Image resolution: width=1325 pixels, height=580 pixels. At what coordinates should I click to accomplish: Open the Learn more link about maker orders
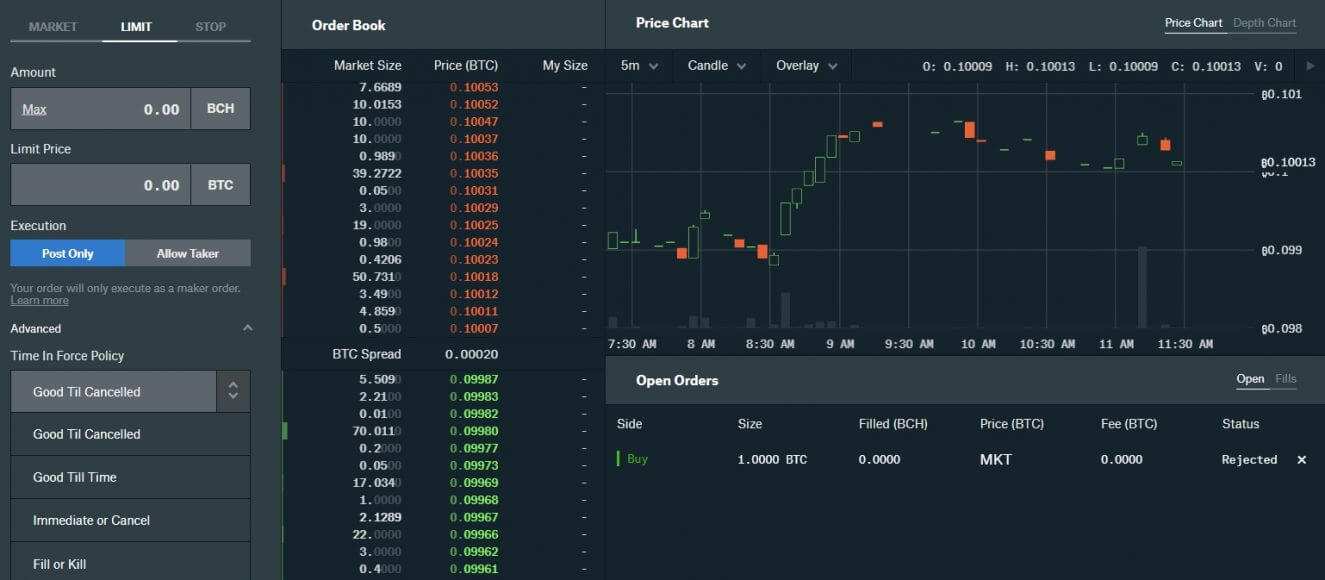click(40, 300)
